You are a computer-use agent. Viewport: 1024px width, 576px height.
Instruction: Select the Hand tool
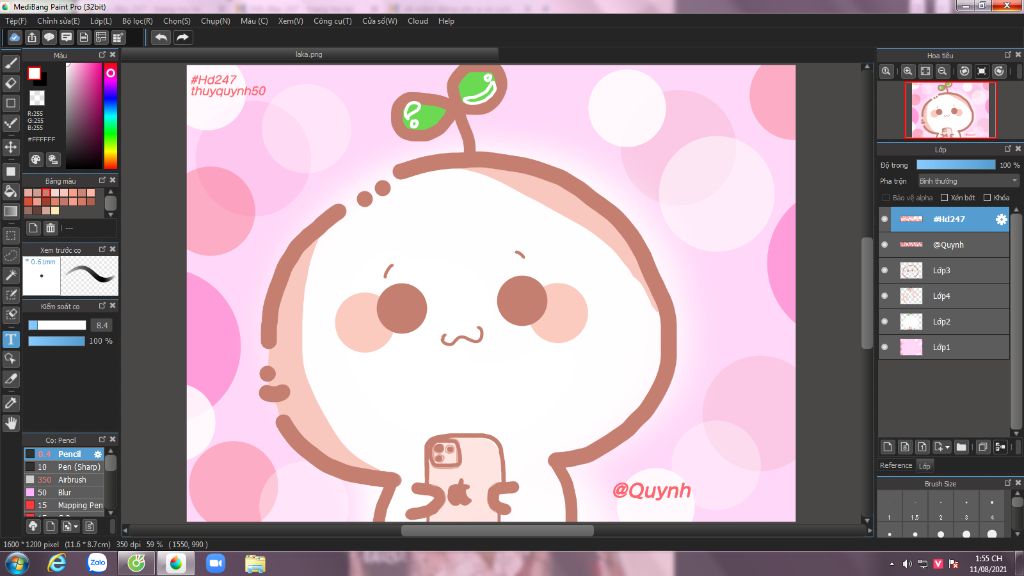tap(10, 423)
